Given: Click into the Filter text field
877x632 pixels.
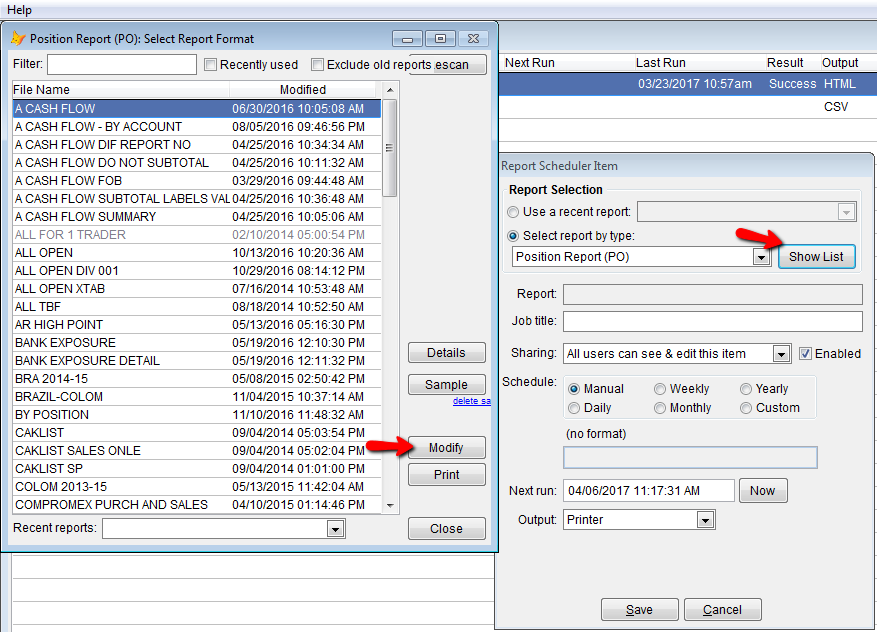Looking at the screenshot, I should (122, 64).
